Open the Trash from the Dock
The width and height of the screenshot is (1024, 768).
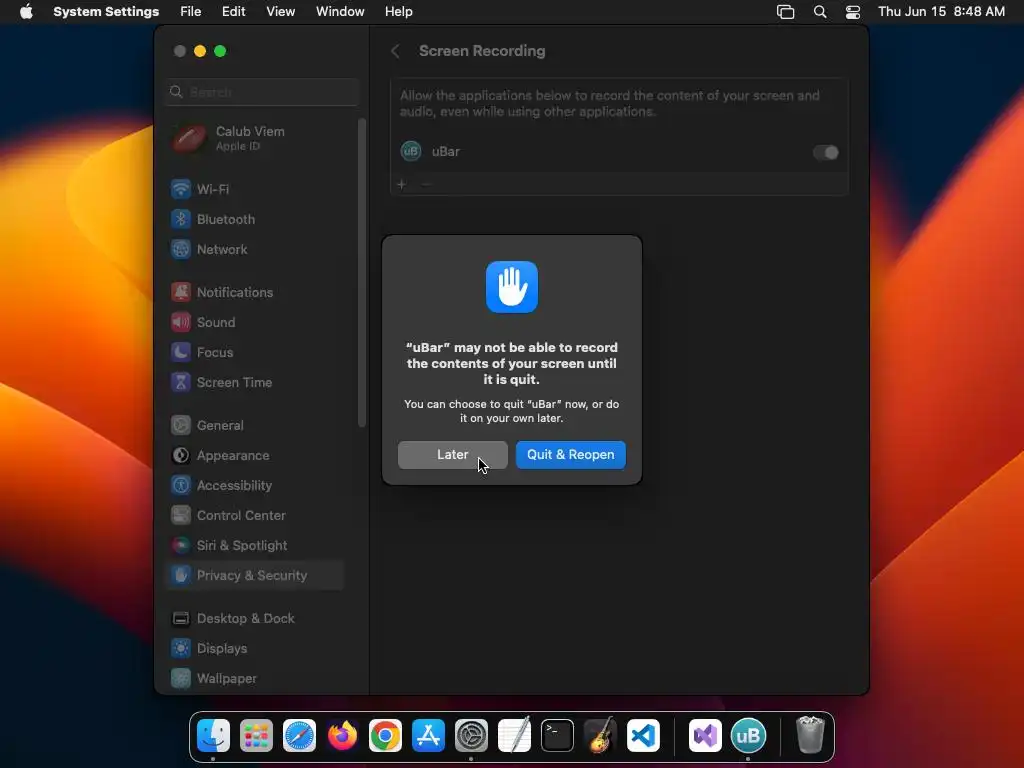tap(810, 735)
